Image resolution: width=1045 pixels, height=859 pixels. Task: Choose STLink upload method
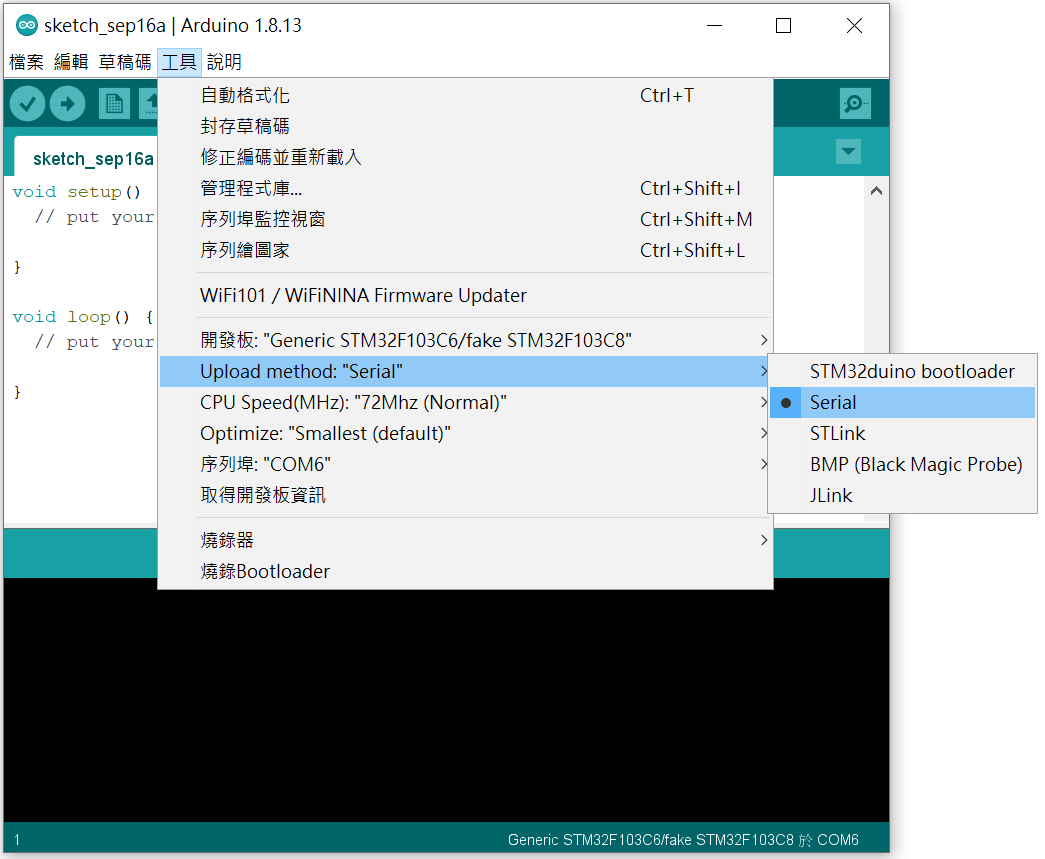(902, 433)
